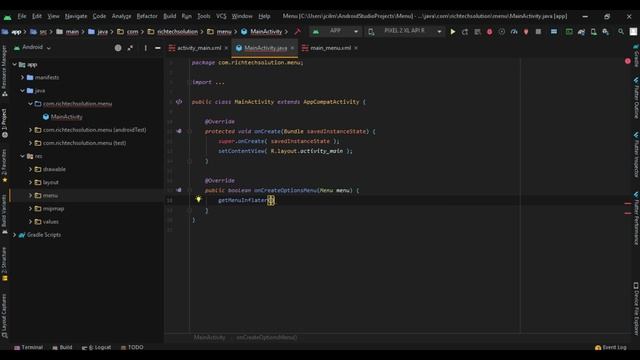The width and height of the screenshot is (640, 360).
Task: Click the Select Opened File target icon
Action: click(x=118, y=48)
